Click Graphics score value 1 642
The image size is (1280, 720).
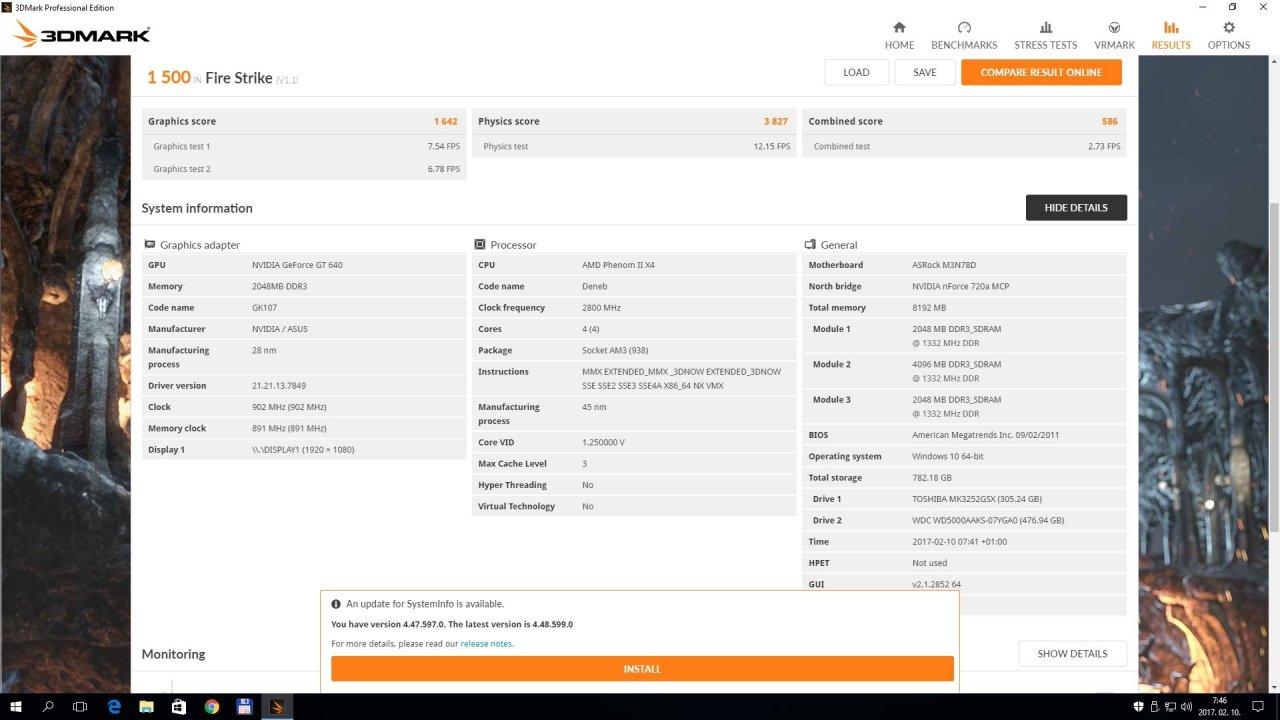pos(446,121)
